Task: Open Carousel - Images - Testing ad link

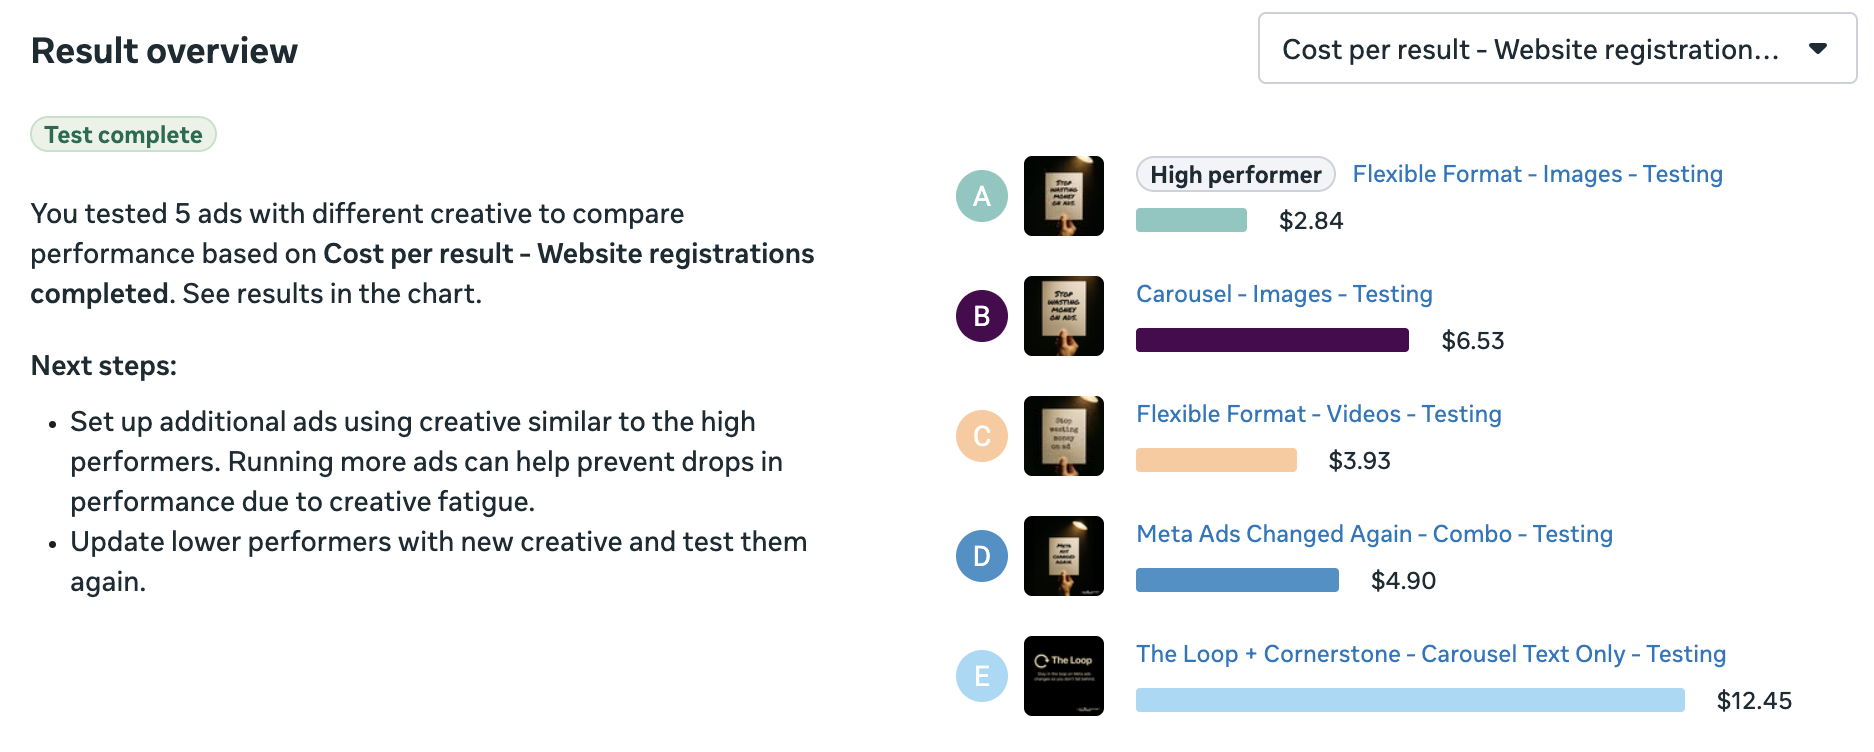Action: pyautogui.click(x=1284, y=294)
